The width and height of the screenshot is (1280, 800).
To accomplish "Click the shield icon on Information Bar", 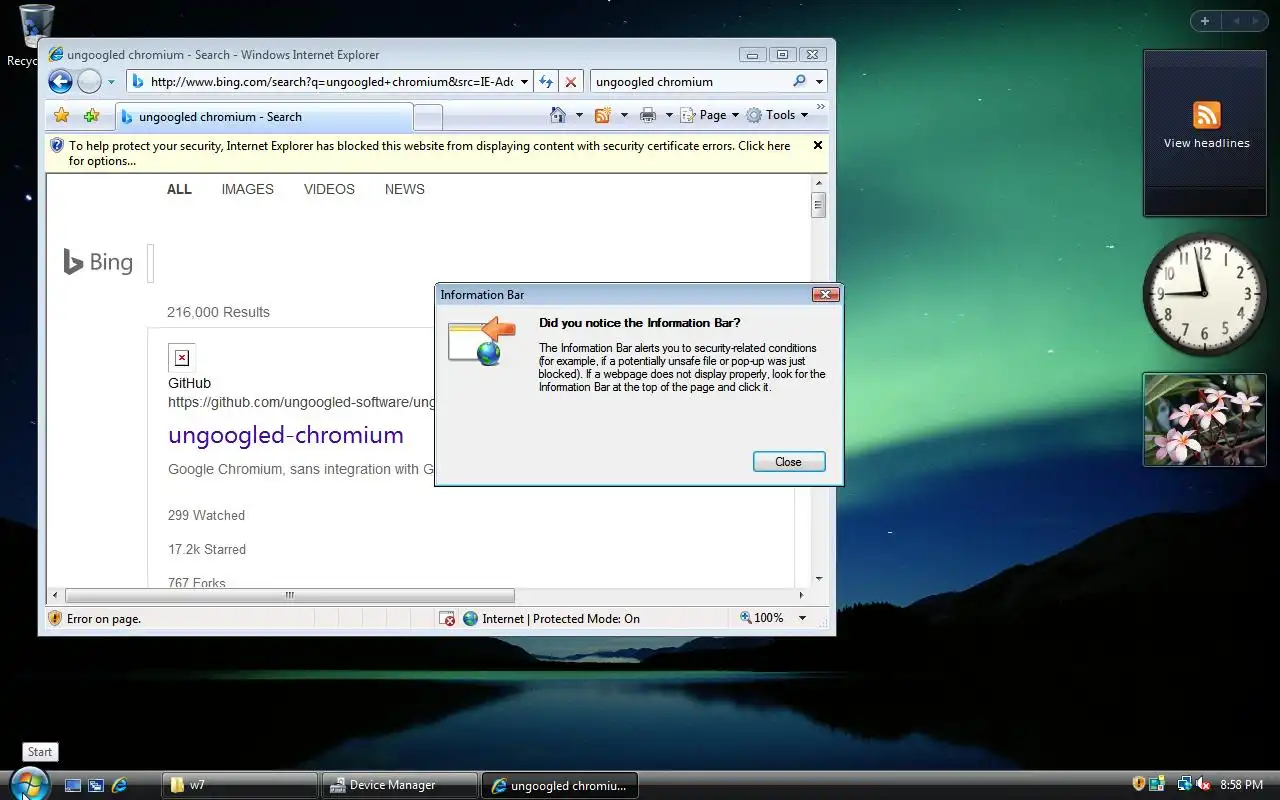I will tap(57, 146).
